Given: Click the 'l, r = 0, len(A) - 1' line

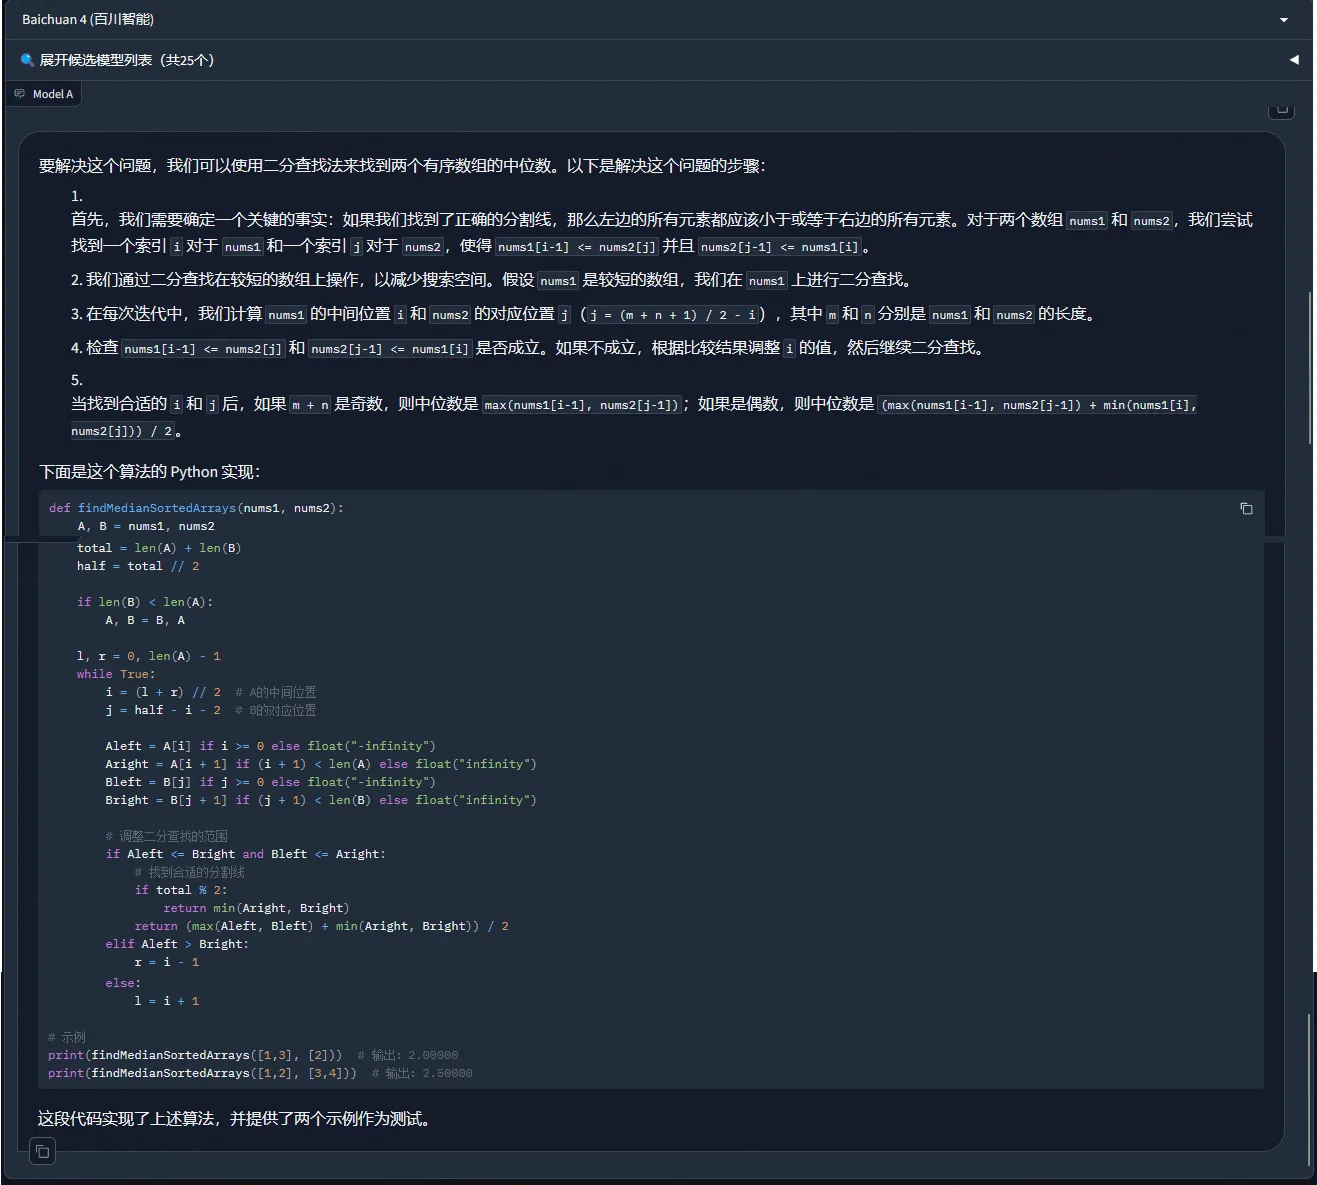Looking at the screenshot, I should (x=149, y=656).
